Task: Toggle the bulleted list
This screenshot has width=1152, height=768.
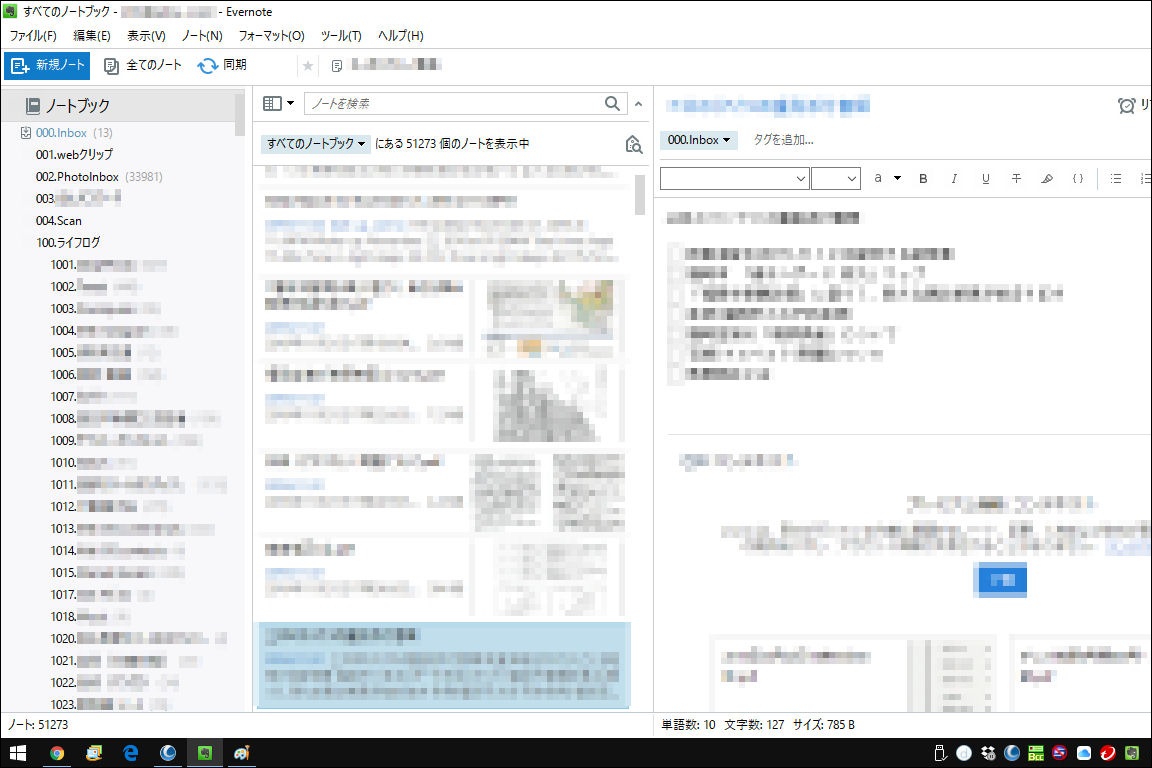Action: tap(1116, 179)
